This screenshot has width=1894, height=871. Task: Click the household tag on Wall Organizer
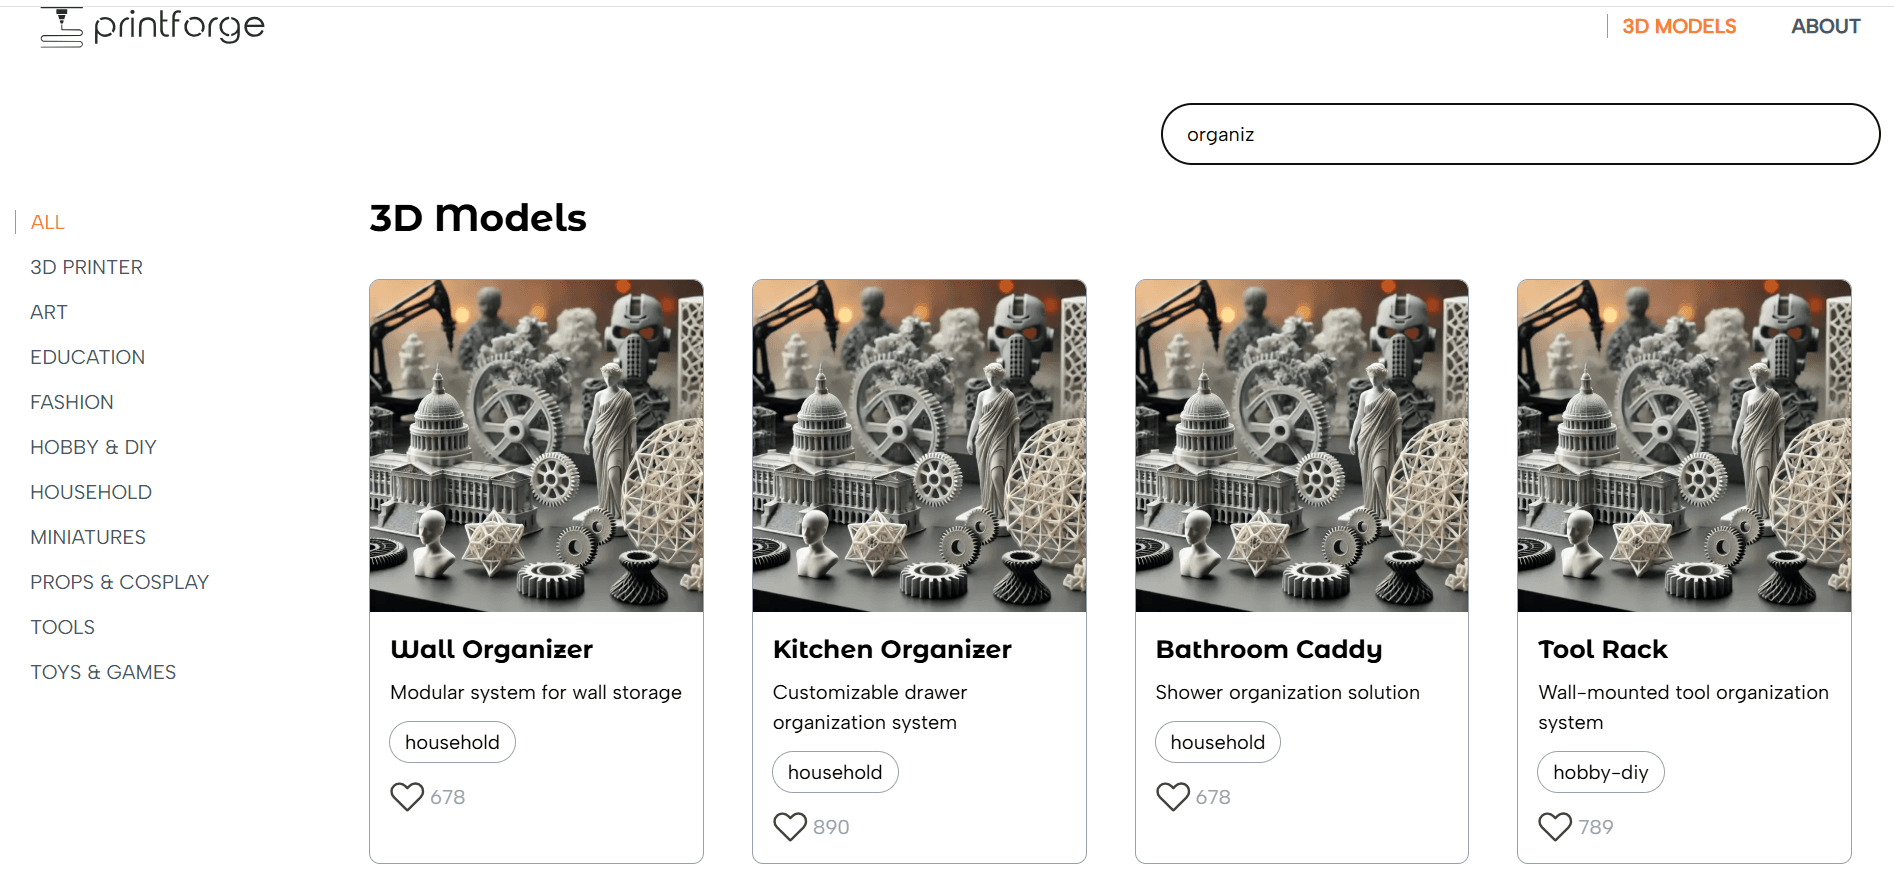coord(452,742)
